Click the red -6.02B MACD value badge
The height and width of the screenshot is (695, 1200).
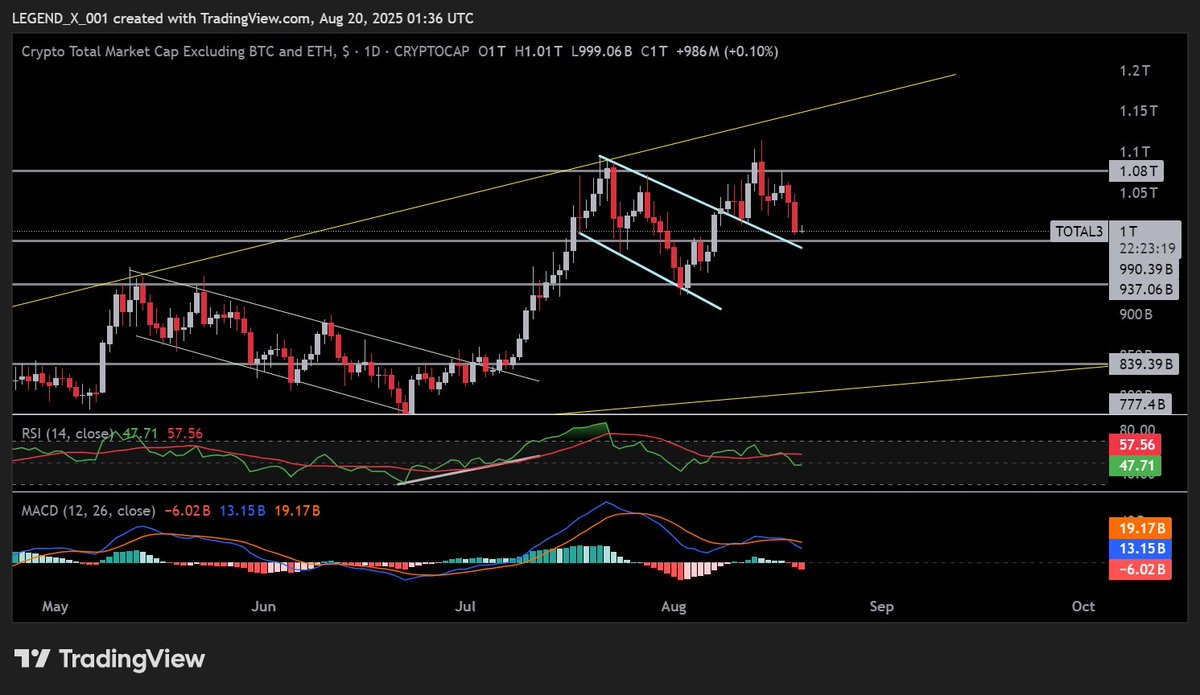[x=1142, y=570]
